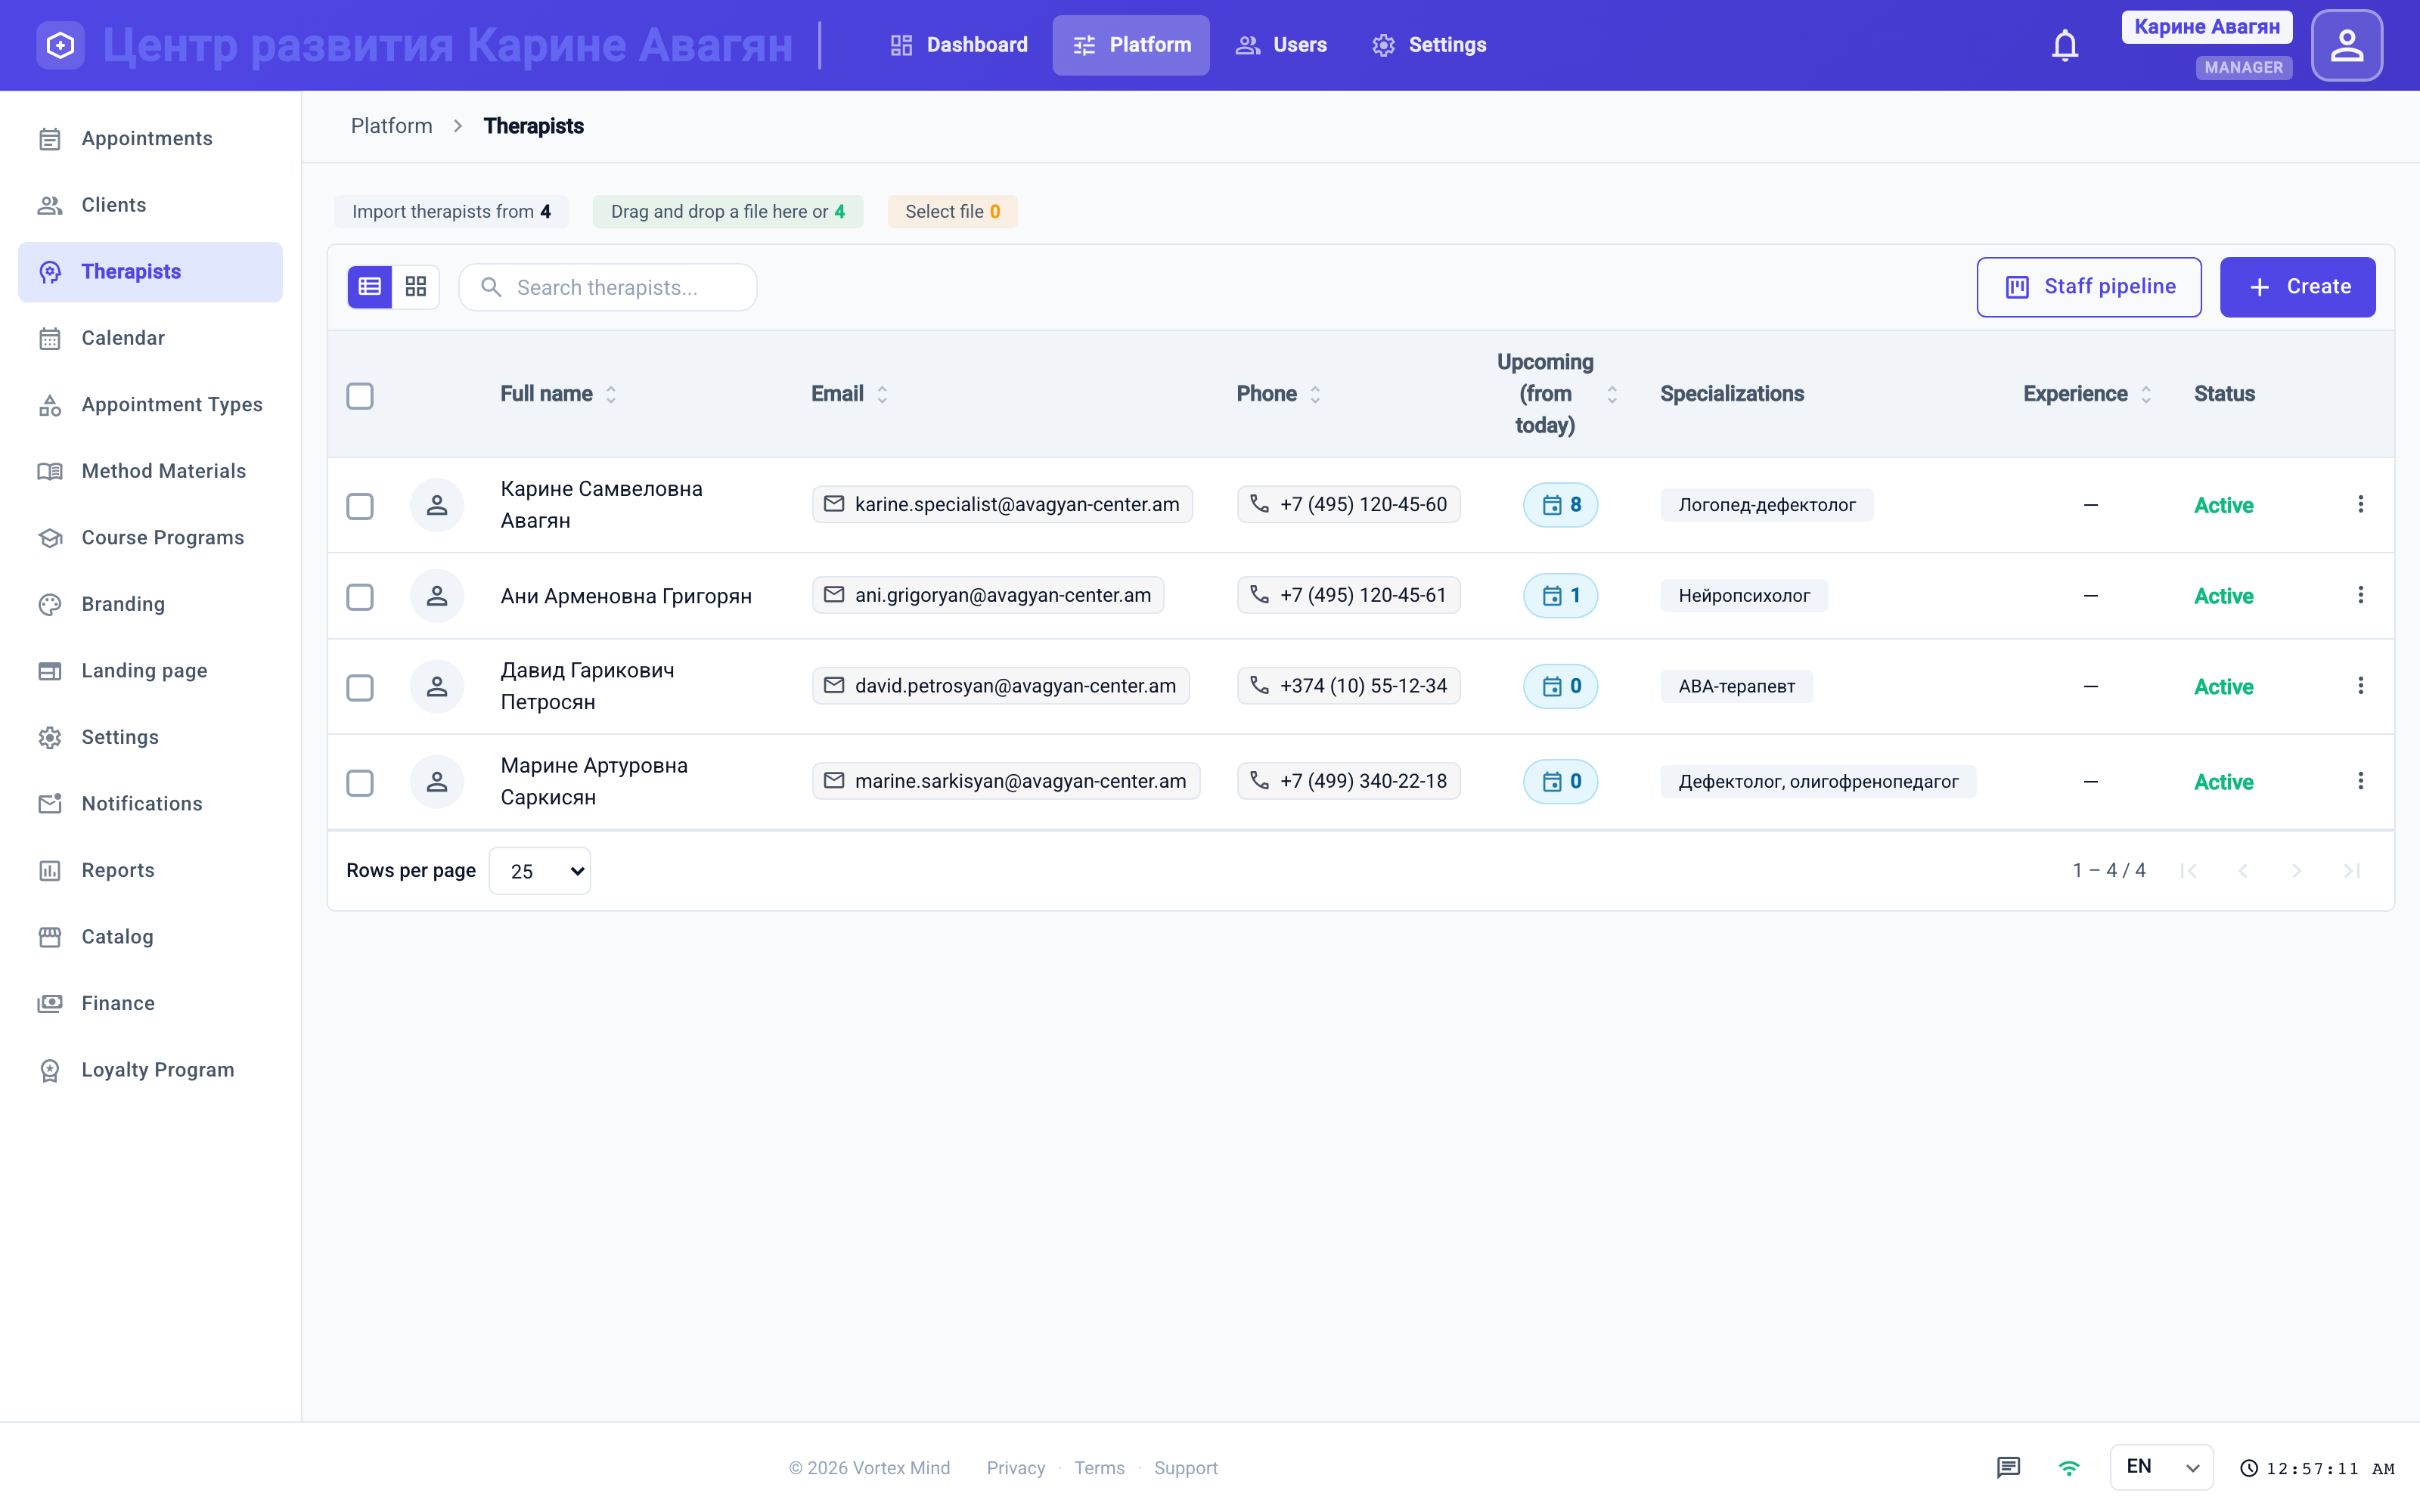Open the chat messages icon in the footer
The image size is (2420, 1512).
pyautogui.click(x=2008, y=1467)
